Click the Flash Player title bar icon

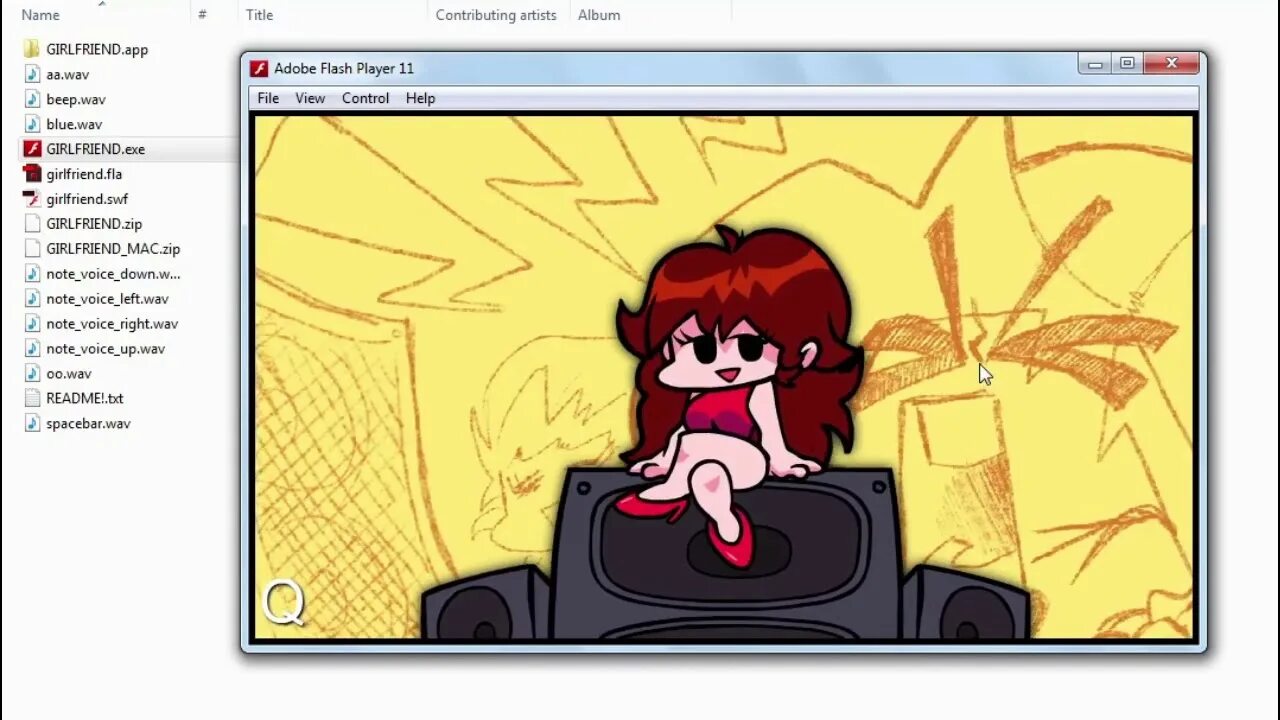259,68
